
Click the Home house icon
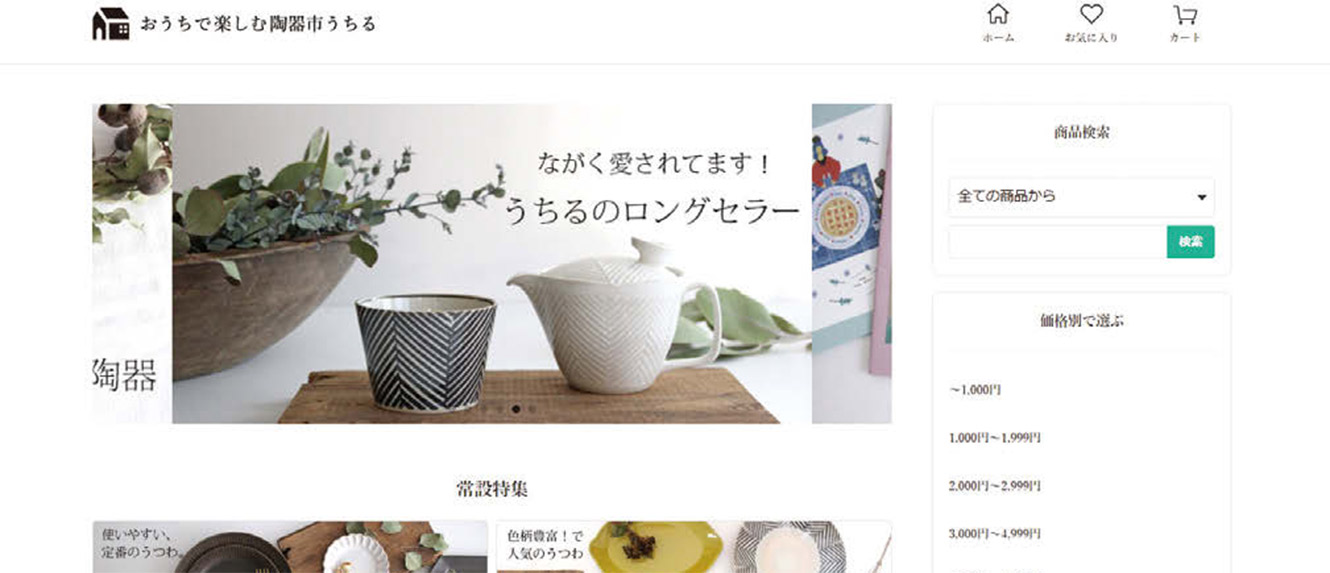pos(998,15)
